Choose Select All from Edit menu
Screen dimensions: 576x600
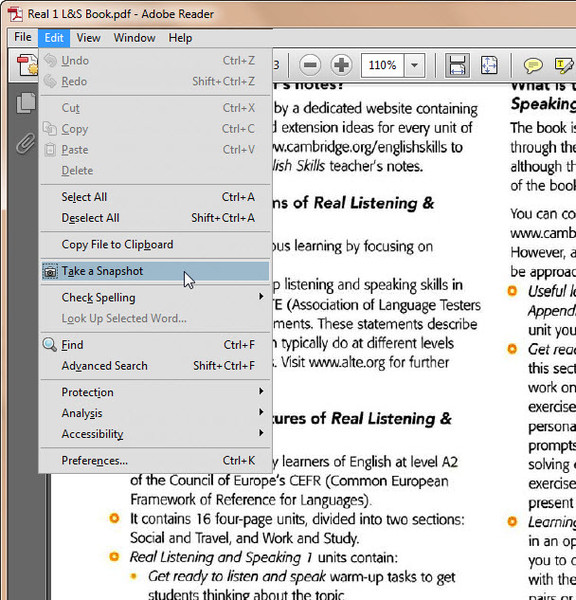point(155,197)
